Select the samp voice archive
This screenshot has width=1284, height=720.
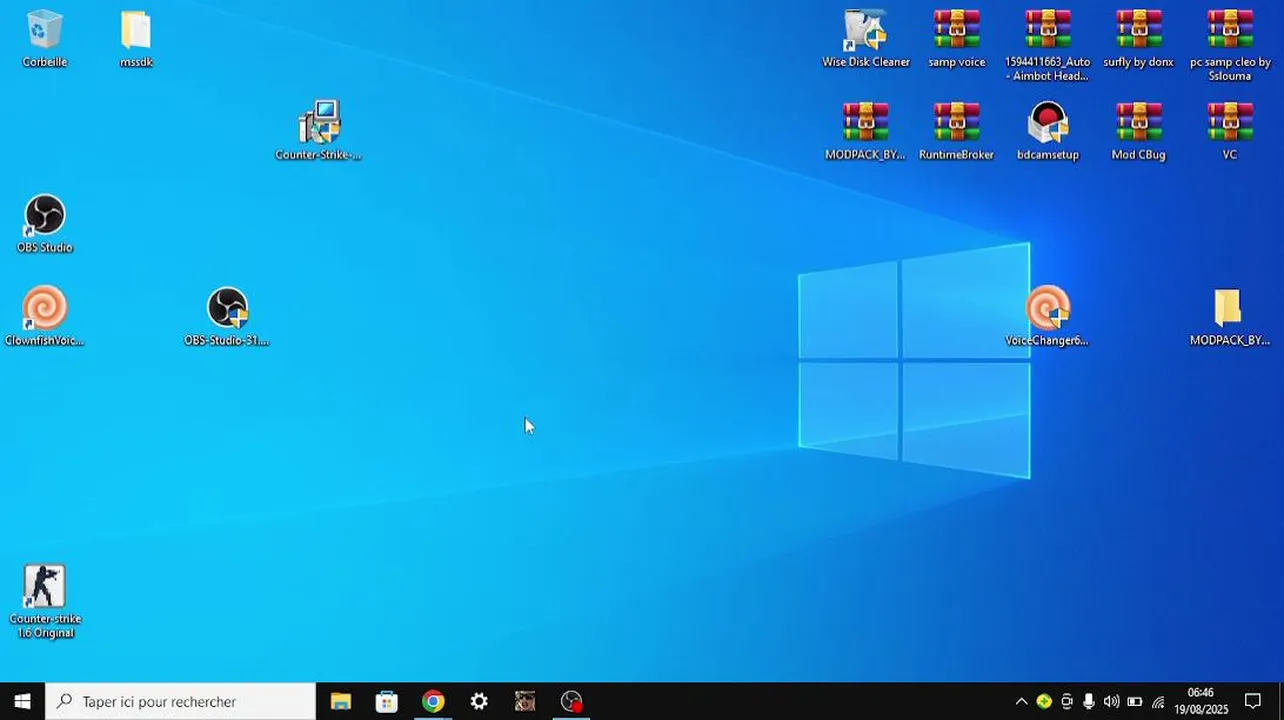(x=957, y=39)
